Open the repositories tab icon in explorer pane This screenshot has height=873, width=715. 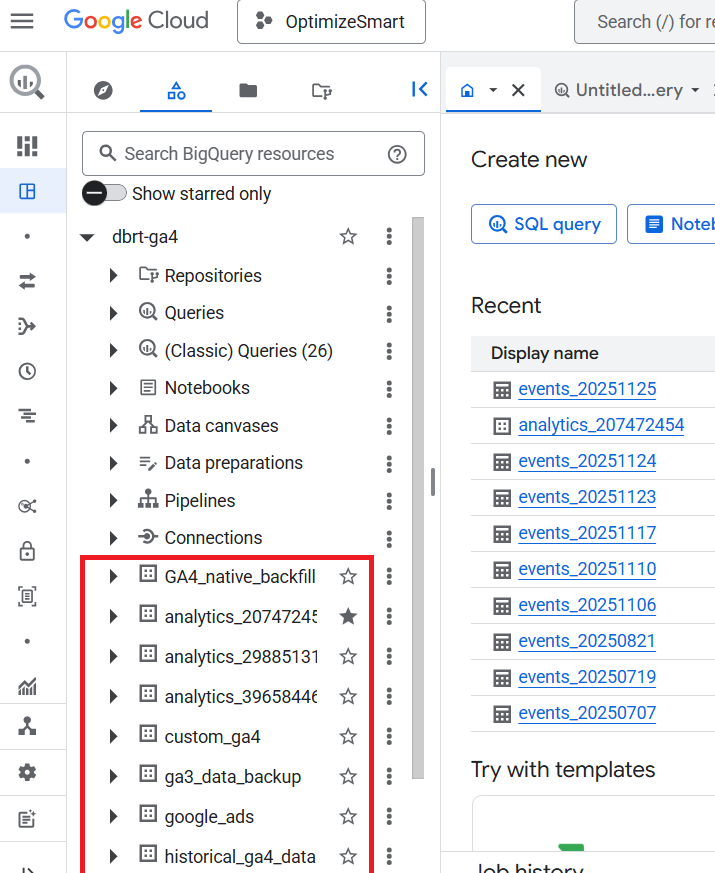tap(321, 90)
